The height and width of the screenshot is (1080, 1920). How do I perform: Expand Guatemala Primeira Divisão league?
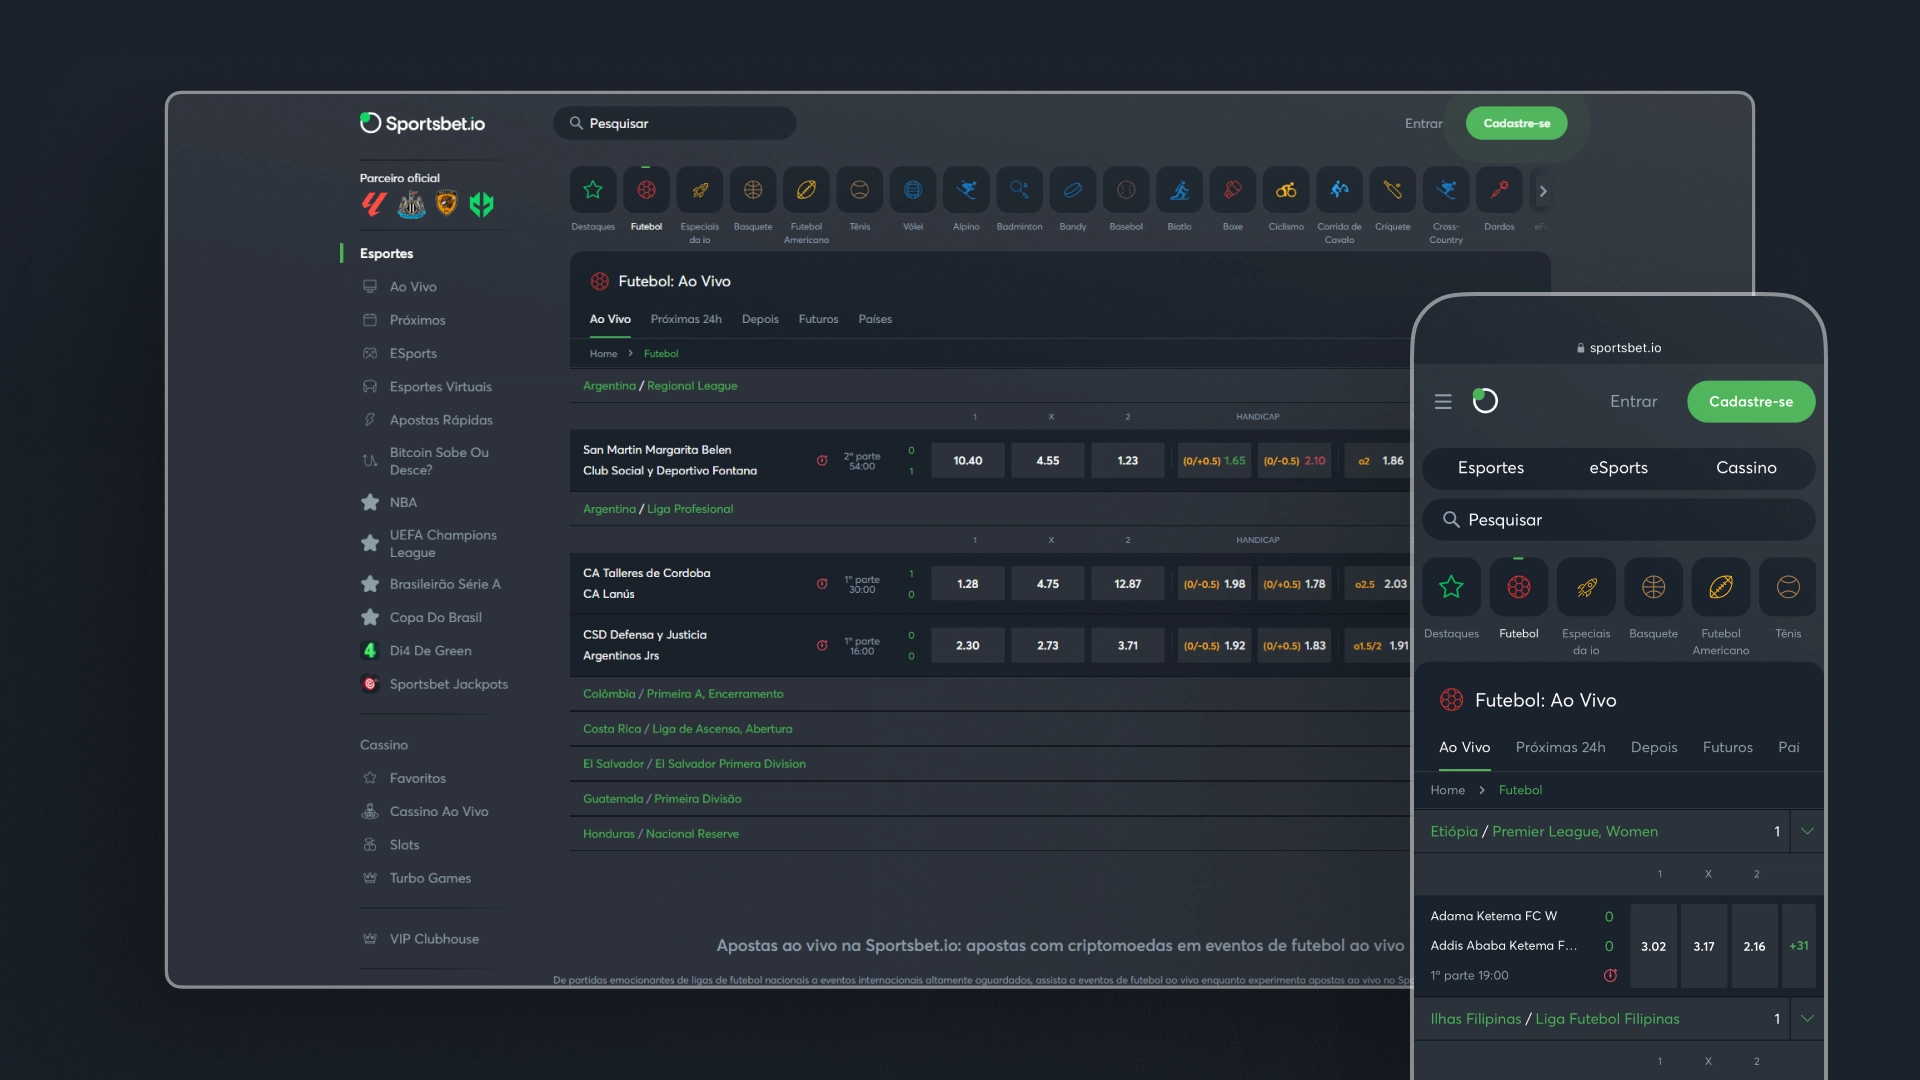(662, 799)
